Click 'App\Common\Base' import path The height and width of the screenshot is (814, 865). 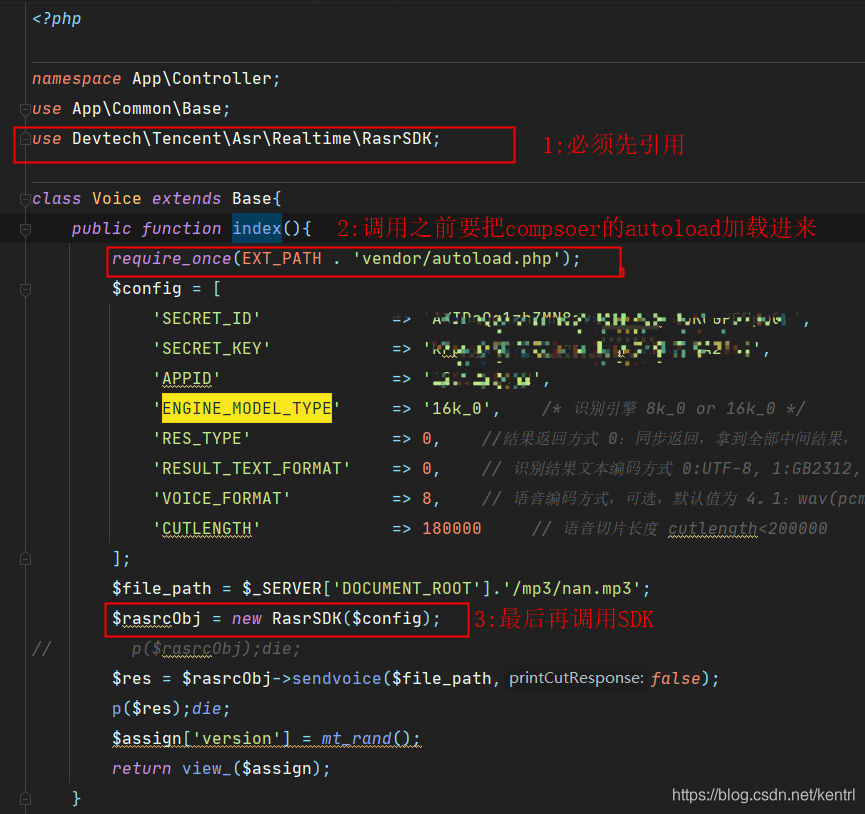point(146,109)
